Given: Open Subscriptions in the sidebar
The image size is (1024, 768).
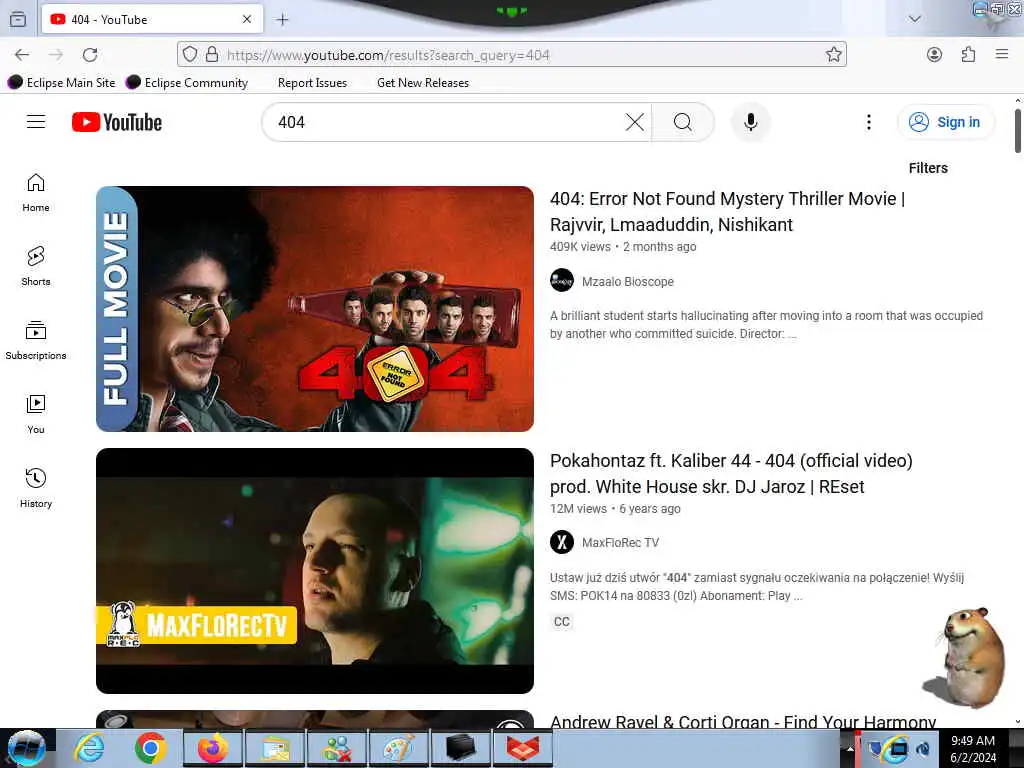Looking at the screenshot, I should [36, 340].
